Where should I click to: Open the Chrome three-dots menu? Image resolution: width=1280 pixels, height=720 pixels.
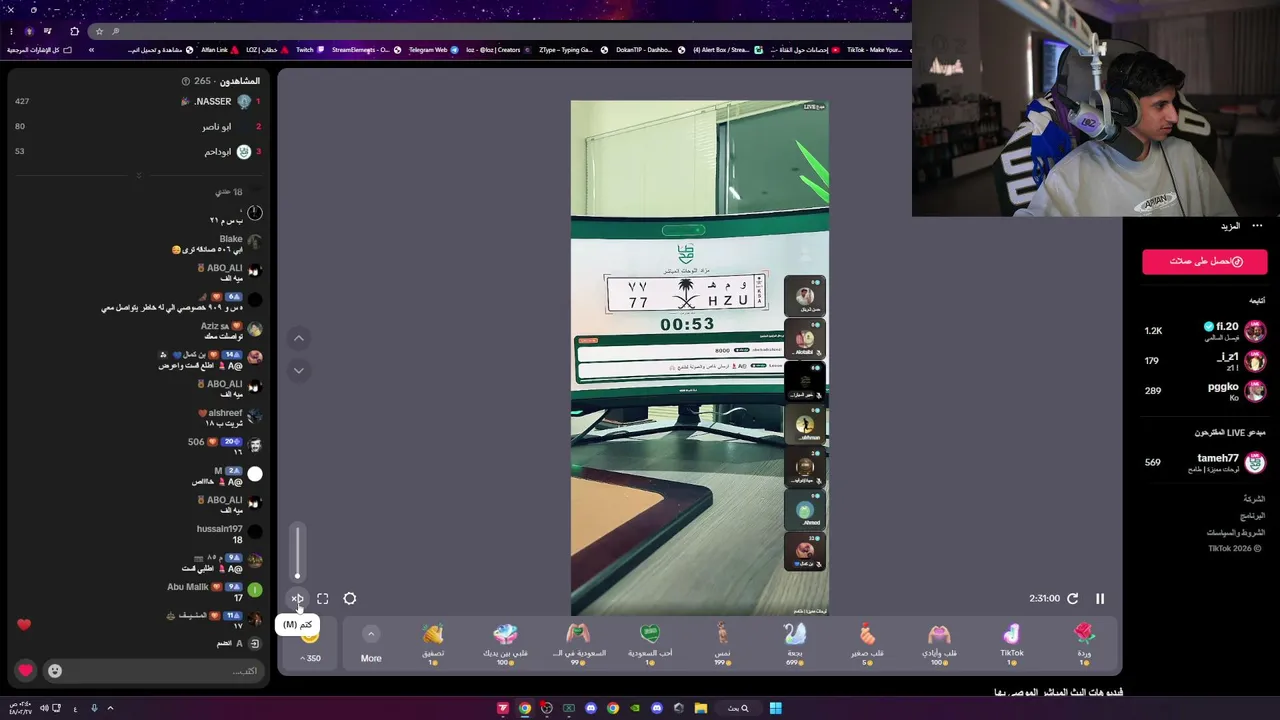13,31
